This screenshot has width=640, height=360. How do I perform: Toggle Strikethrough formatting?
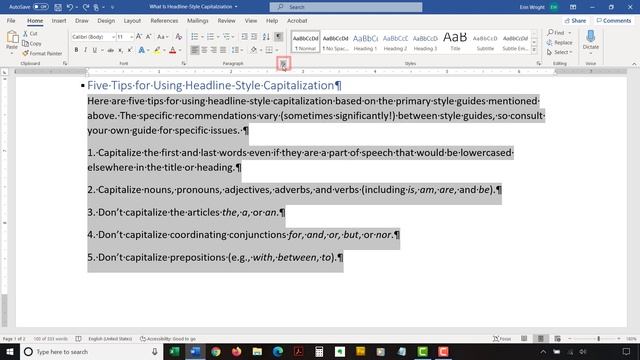click(x=111, y=50)
